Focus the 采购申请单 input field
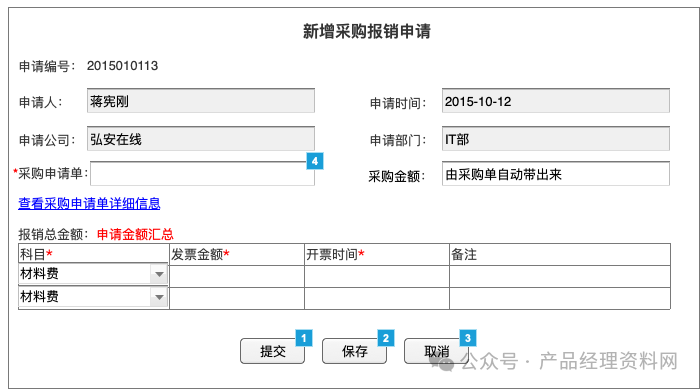Viewport: 700px width, 389px height. click(202, 173)
